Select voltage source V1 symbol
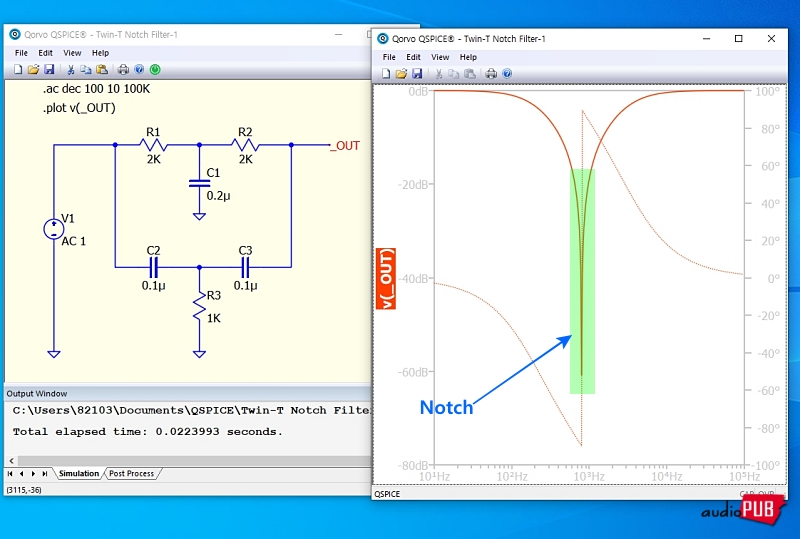This screenshot has height=539, width=800. 54,229
